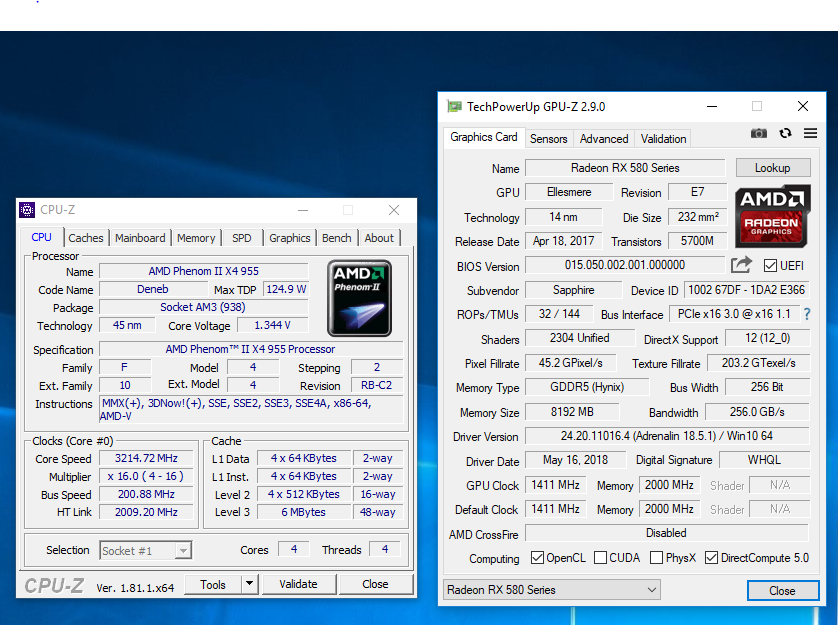Image resolution: width=838 pixels, height=625 pixels.
Task: Toggle the DirectCompute 5.0 checkbox
Action: tap(711, 558)
